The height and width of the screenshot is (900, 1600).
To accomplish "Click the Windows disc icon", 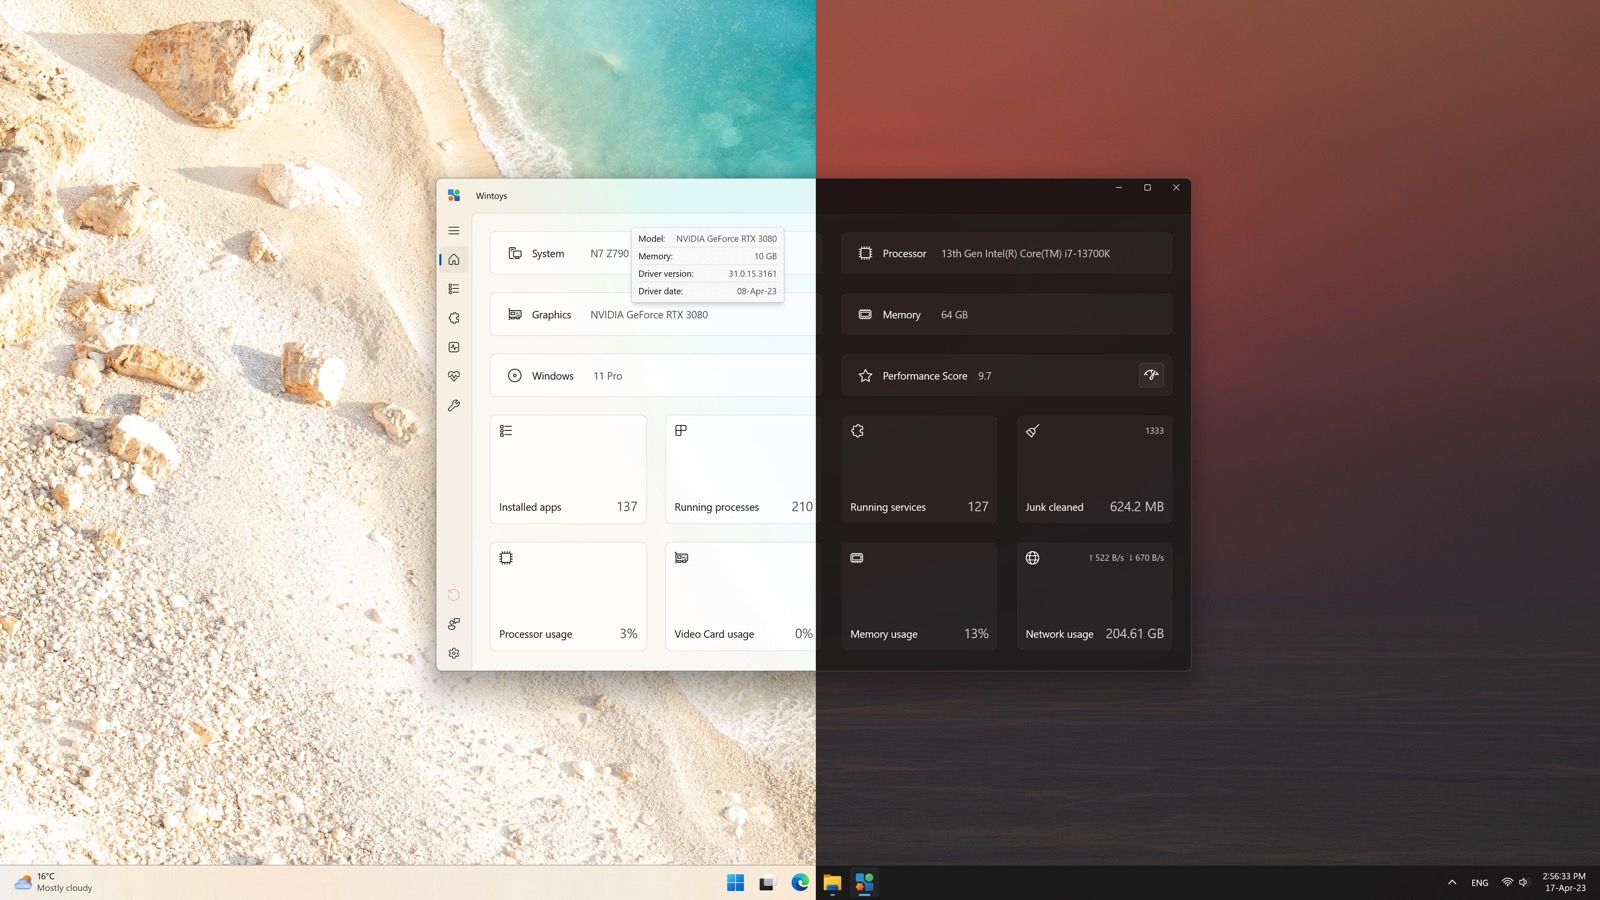I will [x=515, y=376].
